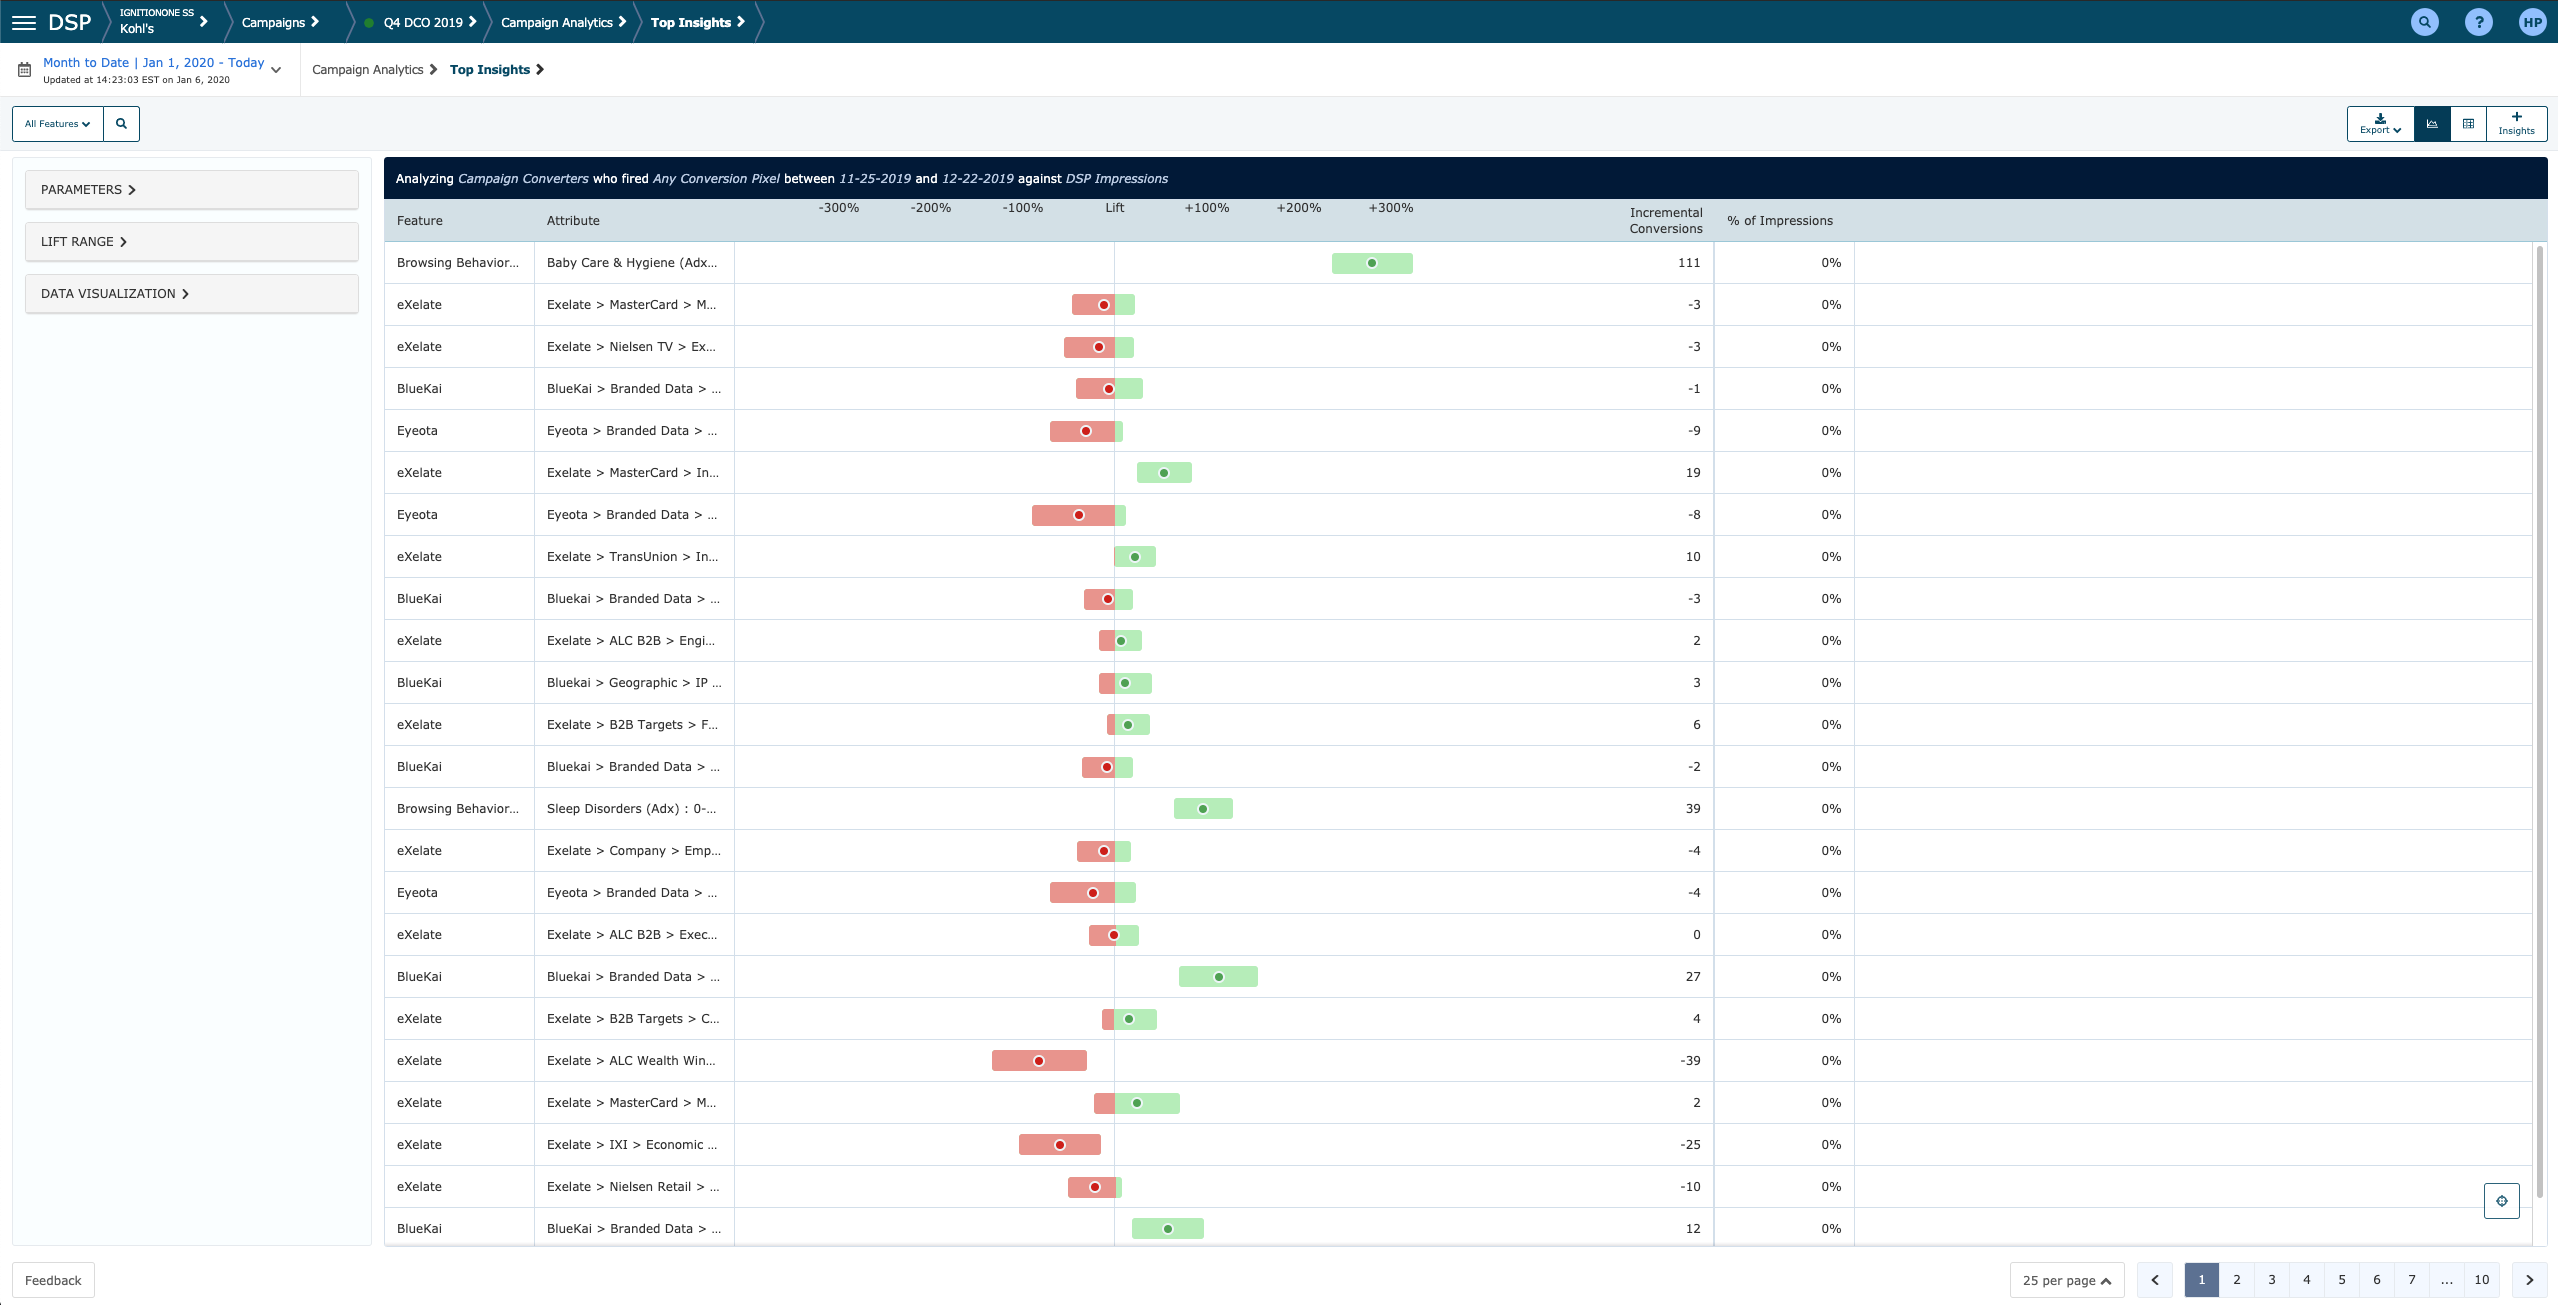Open the HP user profile avatar
The image size is (2558, 1305).
[x=2531, y=22]
